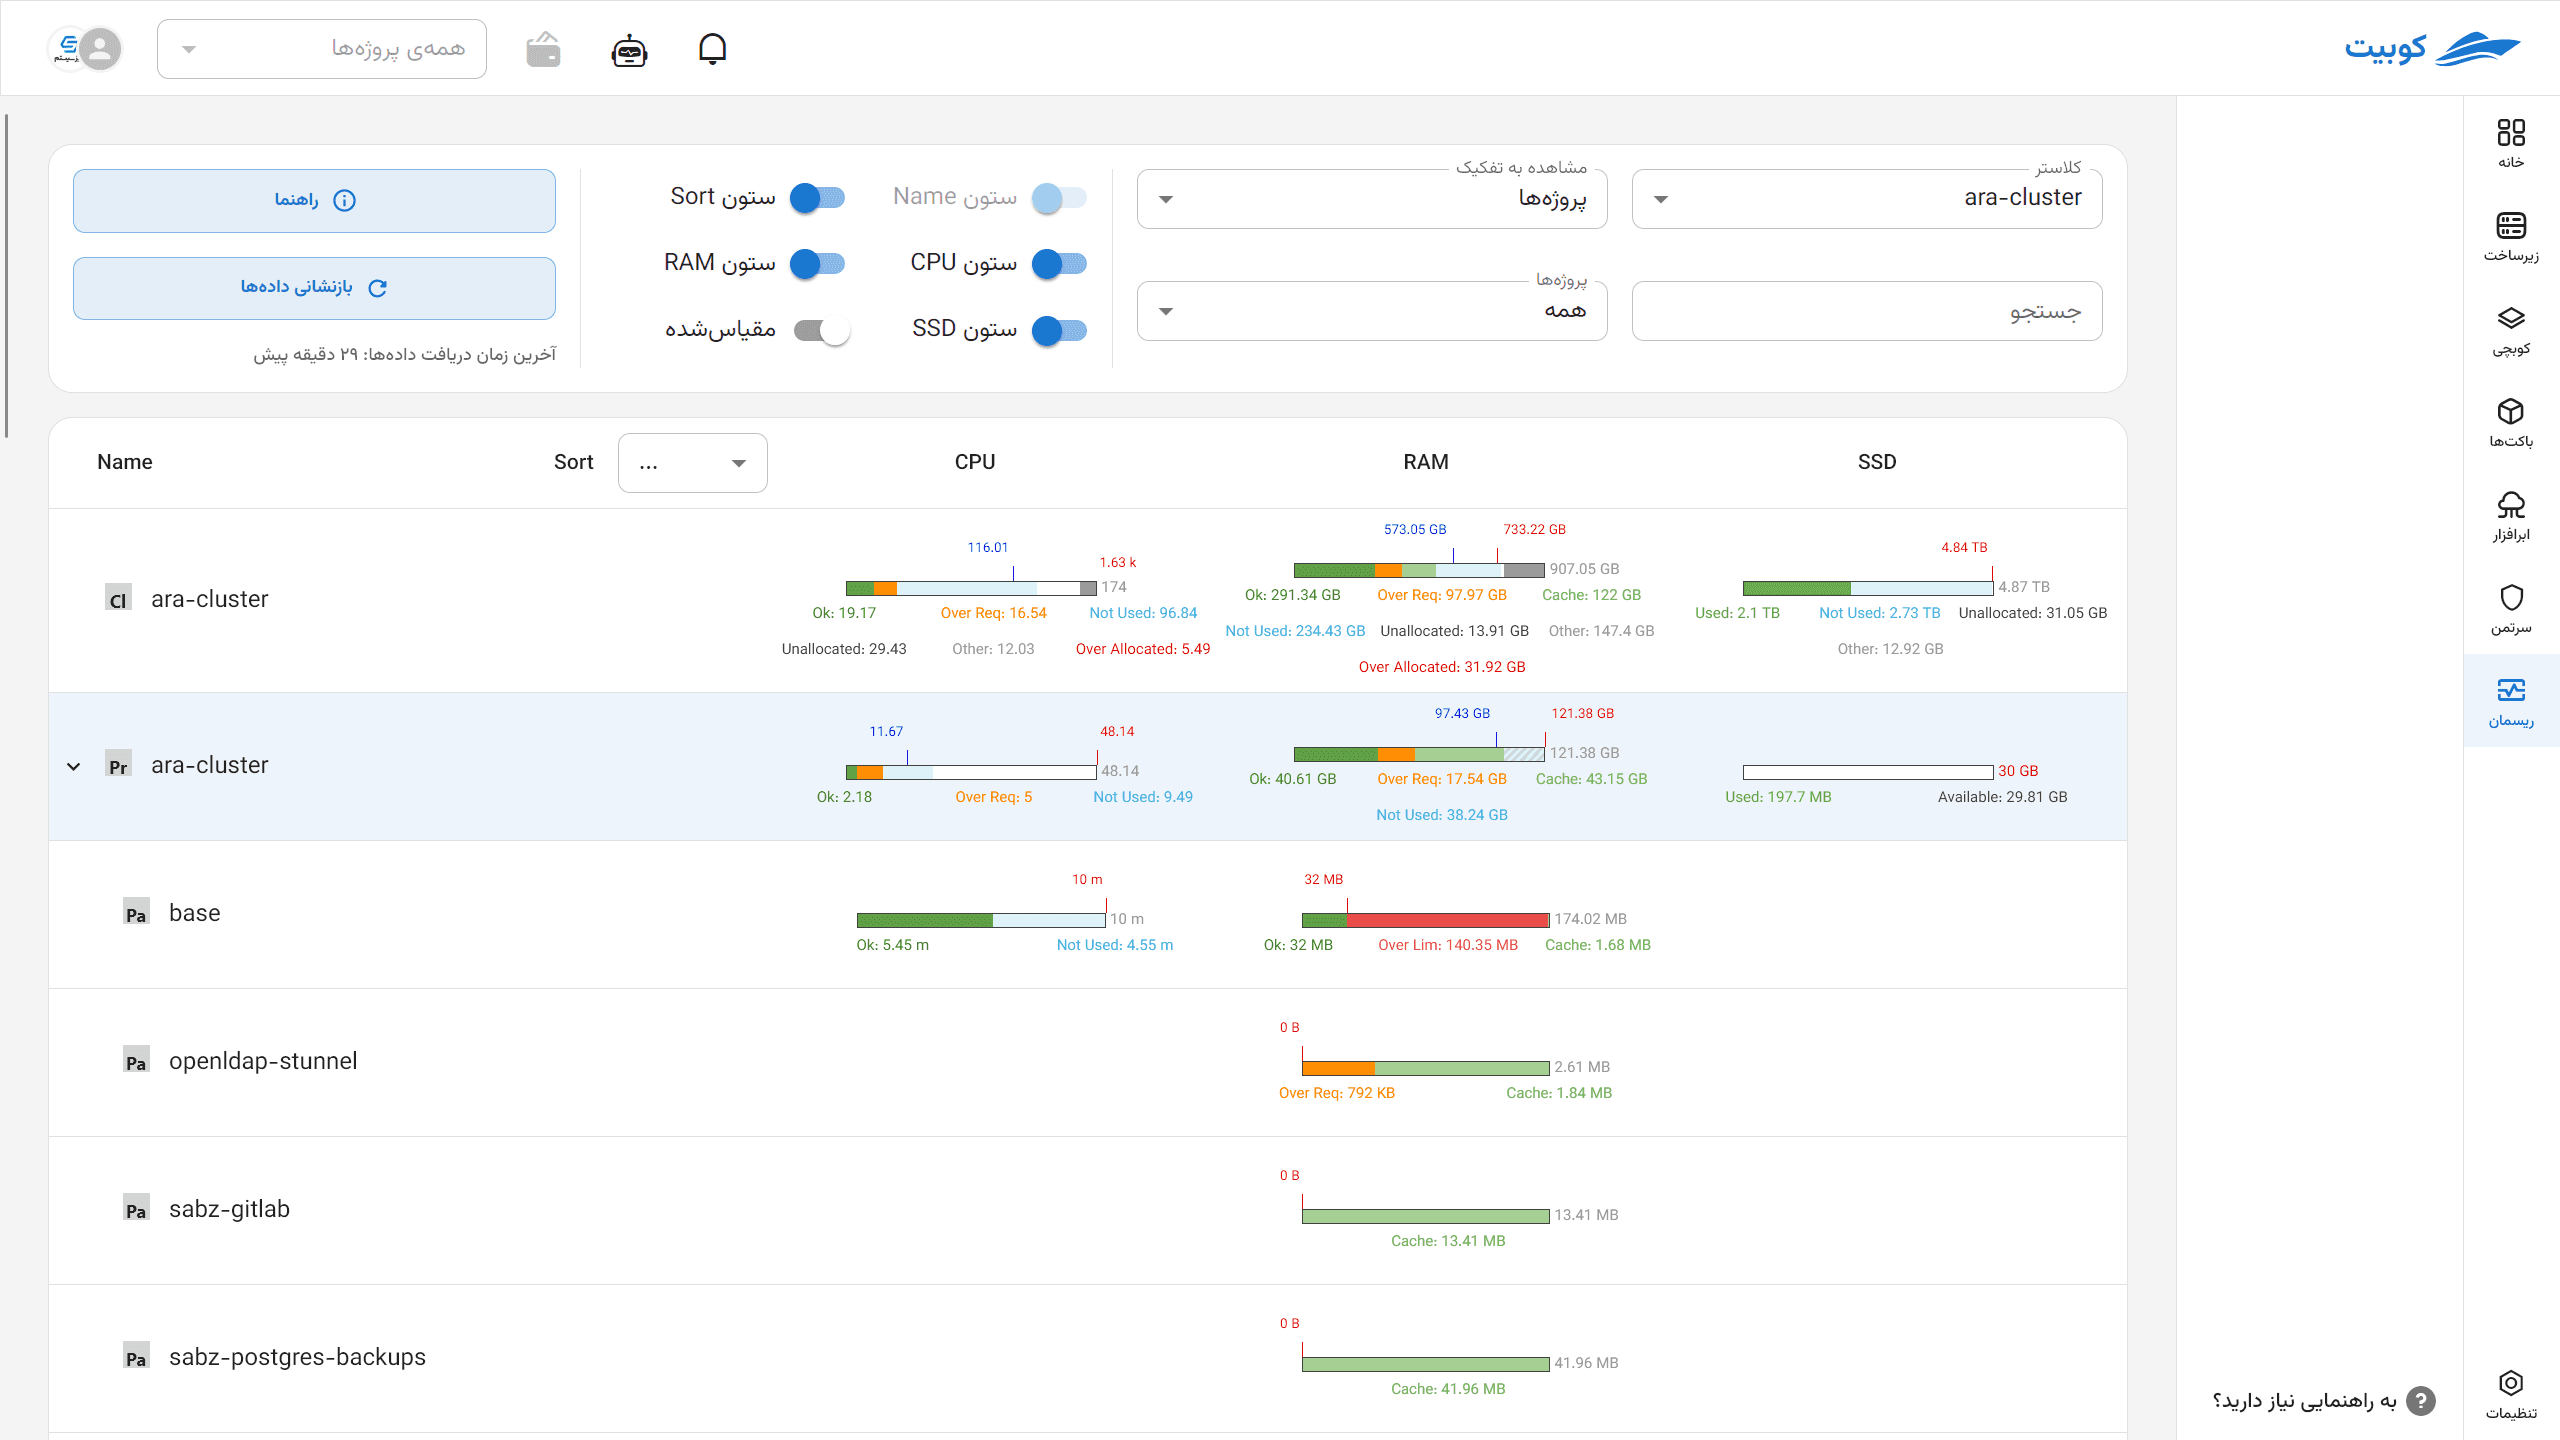
Task: Open زیرساخت (Infrastructure) sidebar item
Action: [x=2511, y=236]
